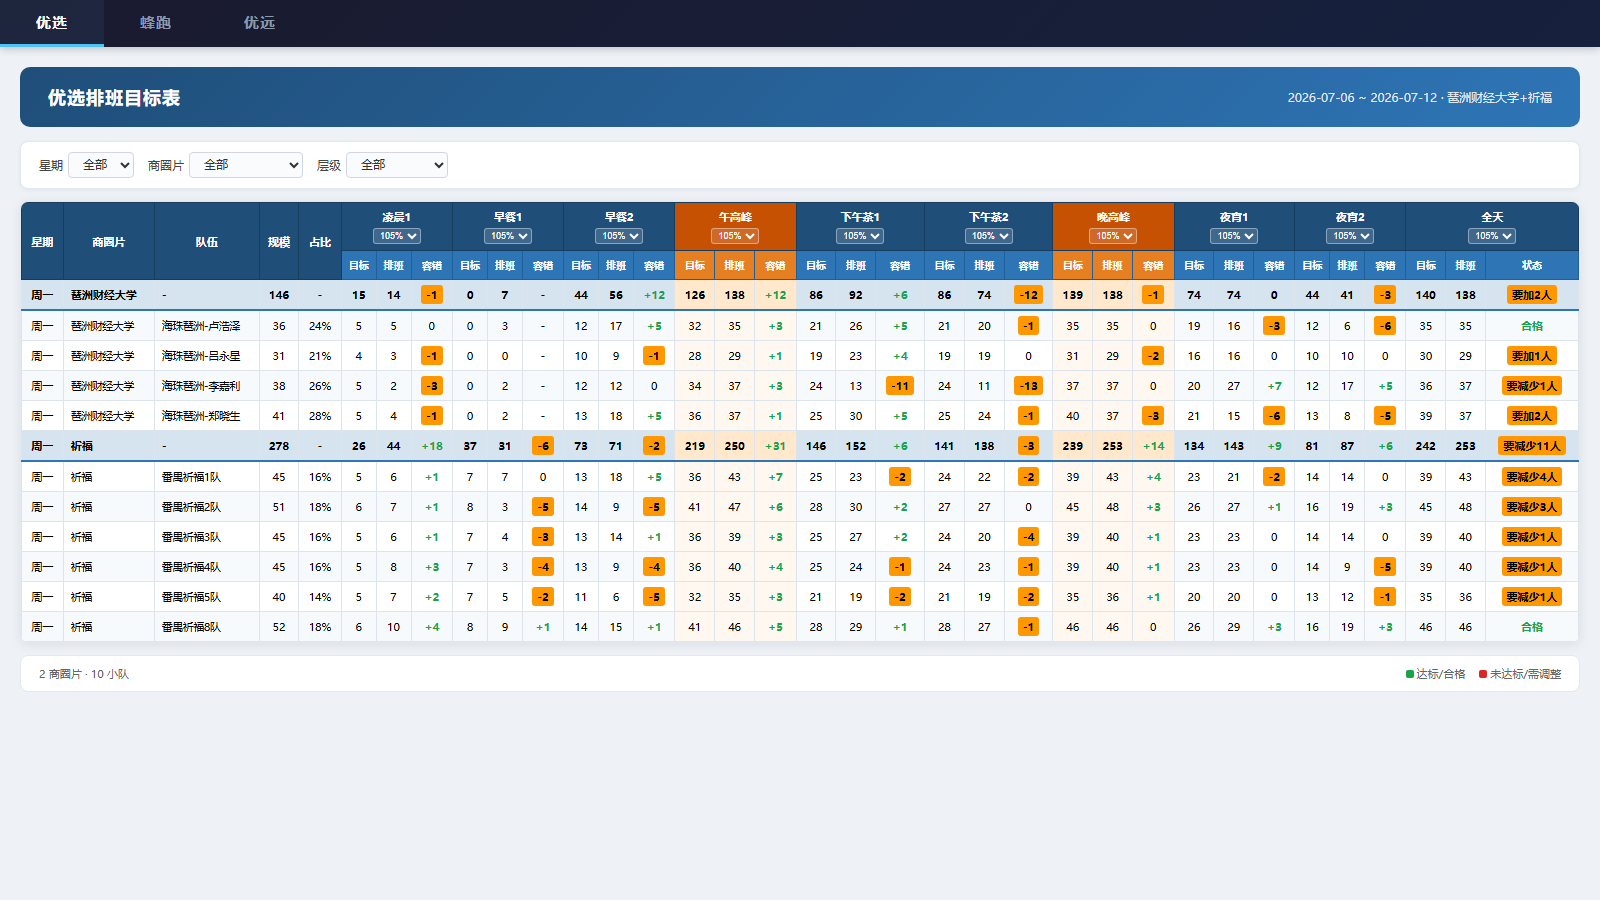
Task: Select team 海珠琶洲-卢浩泽
Action: (x=201, y=326)
